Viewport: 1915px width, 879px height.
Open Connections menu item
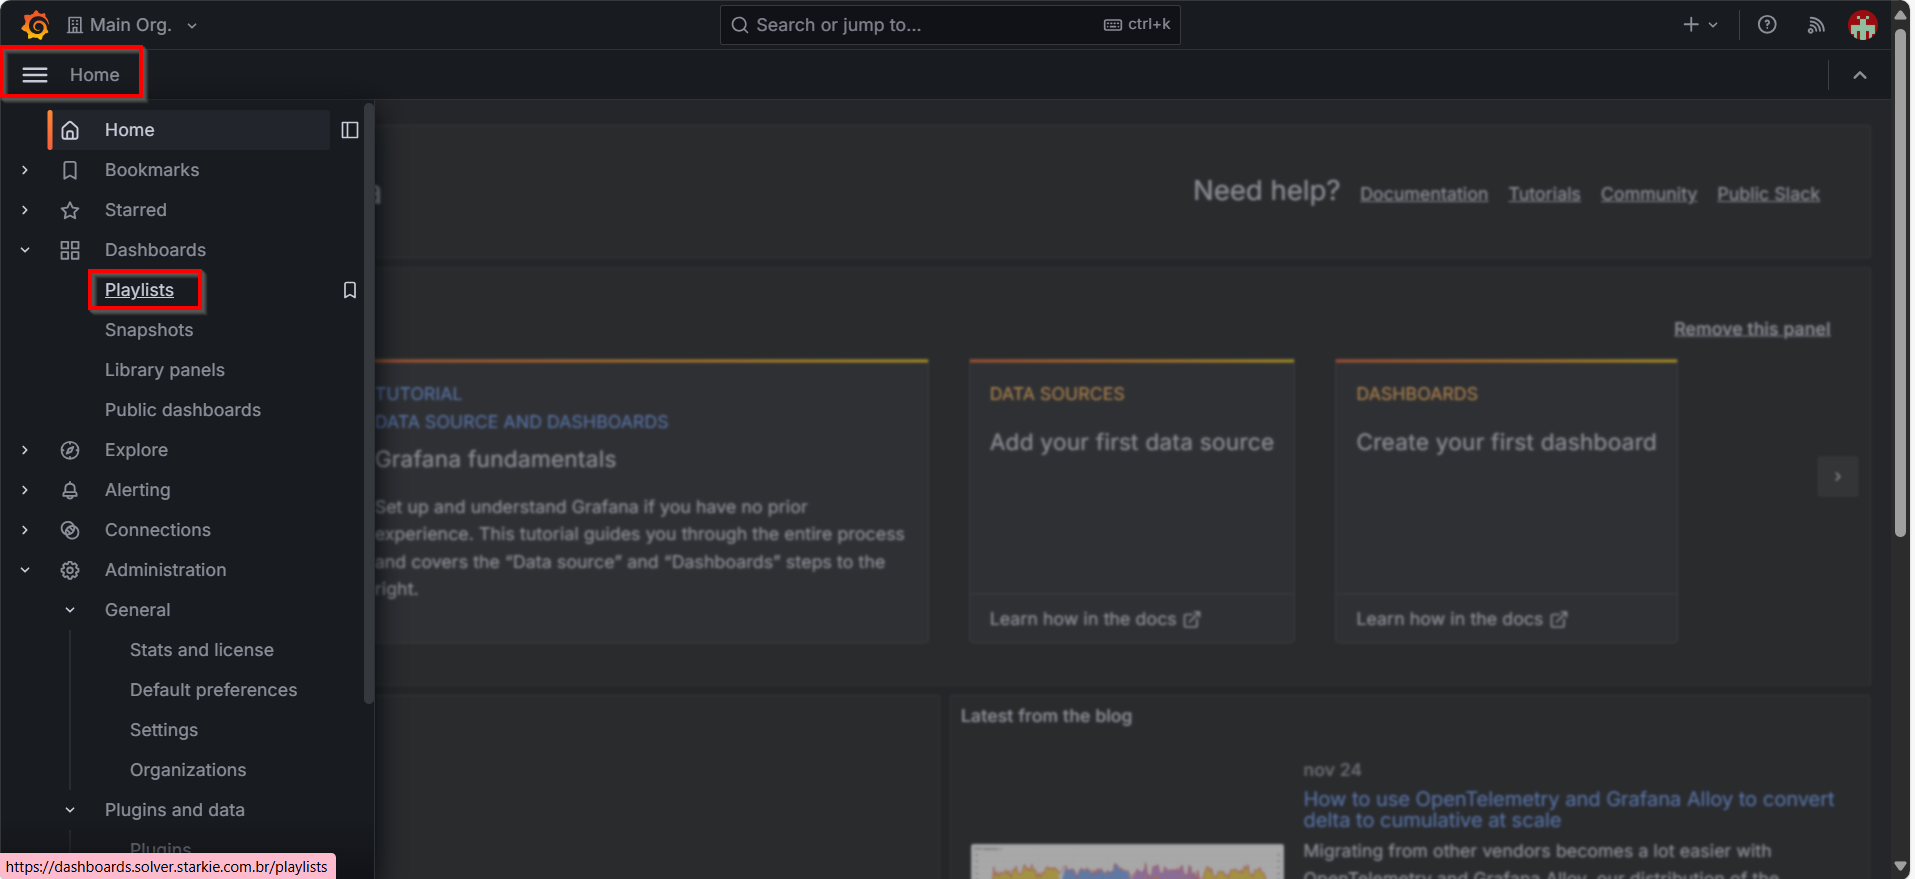click(158, 530)
